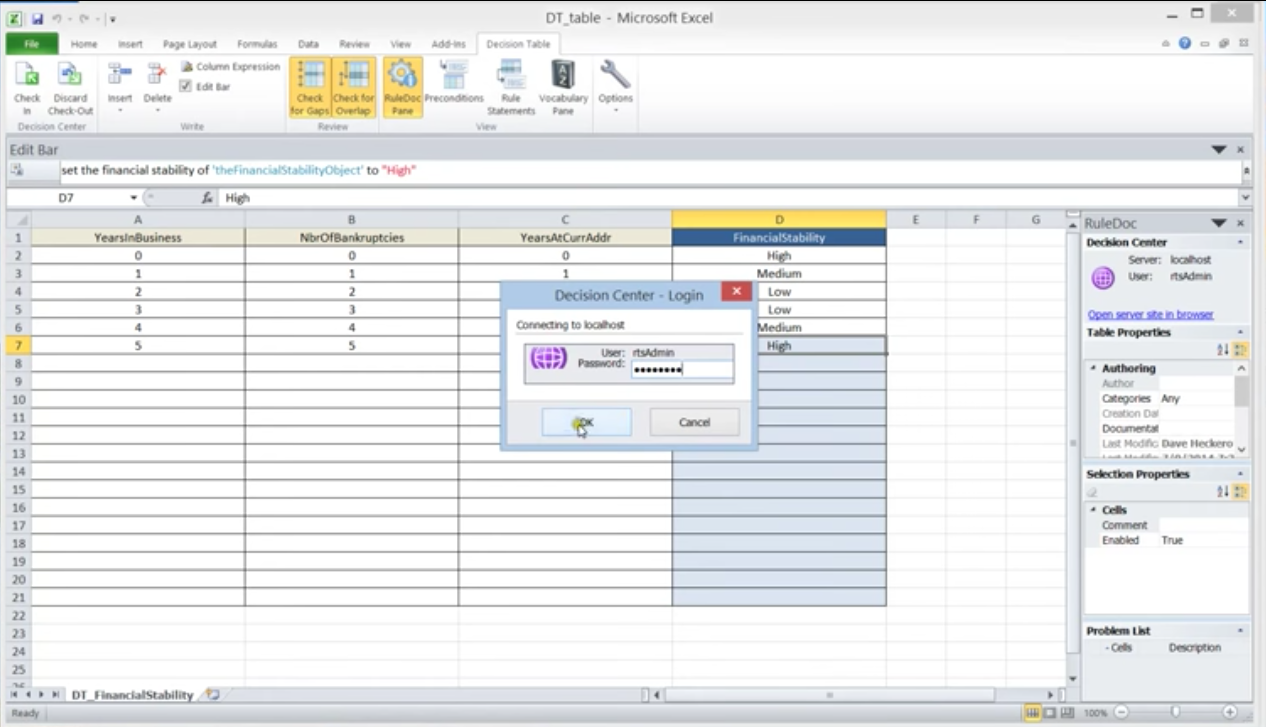Toggle the RuleDoc Pane button

tap(402, 87)
